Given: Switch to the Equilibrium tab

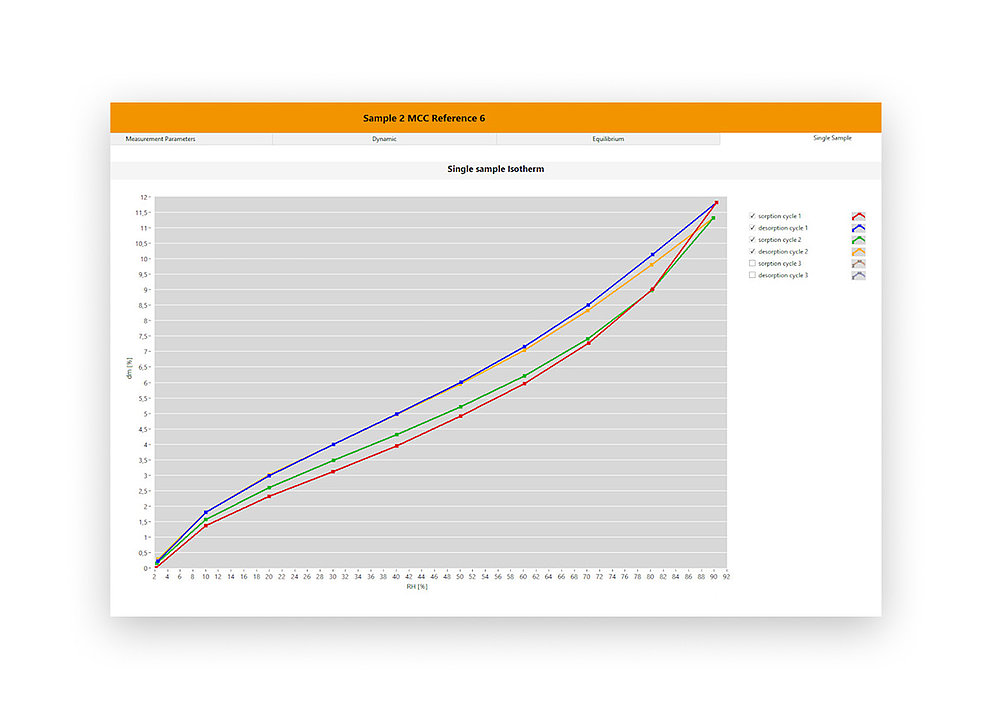Looking at the screenshot, I should pos(608,139).
